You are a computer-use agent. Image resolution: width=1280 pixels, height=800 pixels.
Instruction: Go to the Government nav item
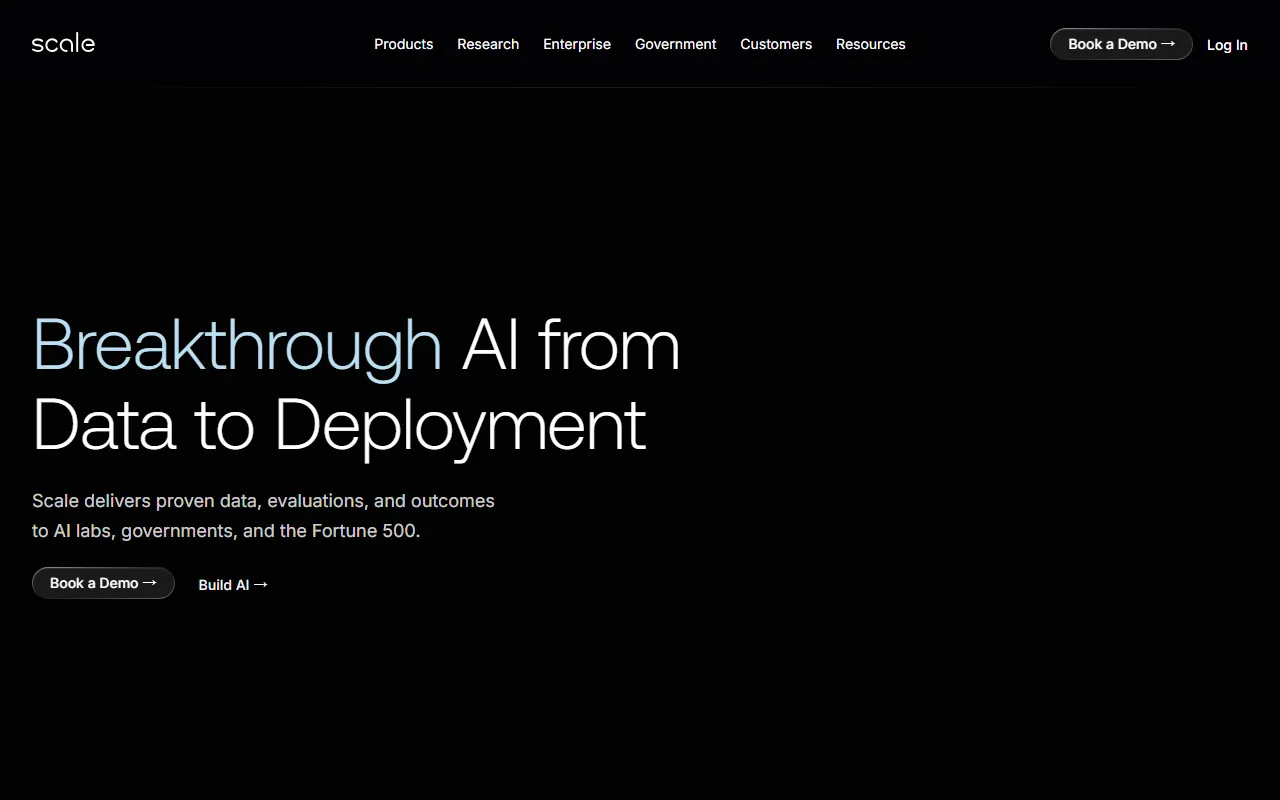(x=675, y=44)
